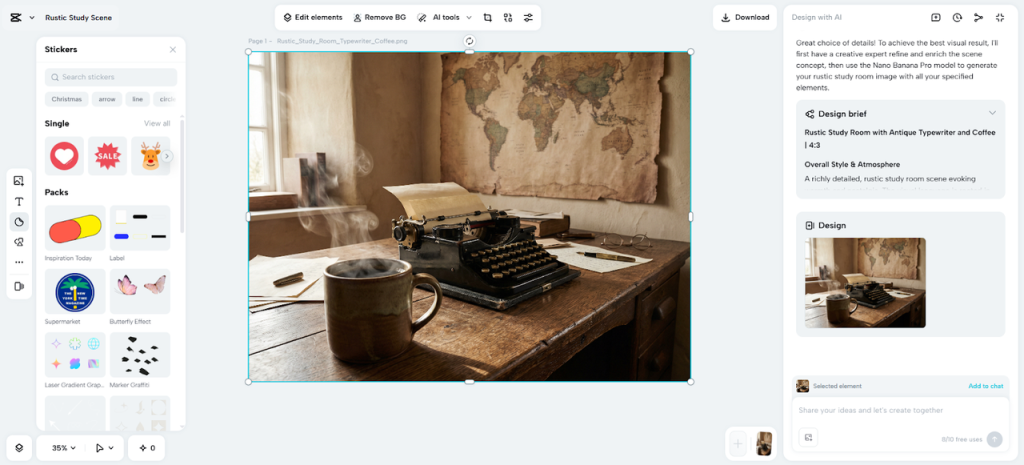Select the Text tool in left sidebar
1024x465 pixels.
pyautogui.click(x=19, y=201)
